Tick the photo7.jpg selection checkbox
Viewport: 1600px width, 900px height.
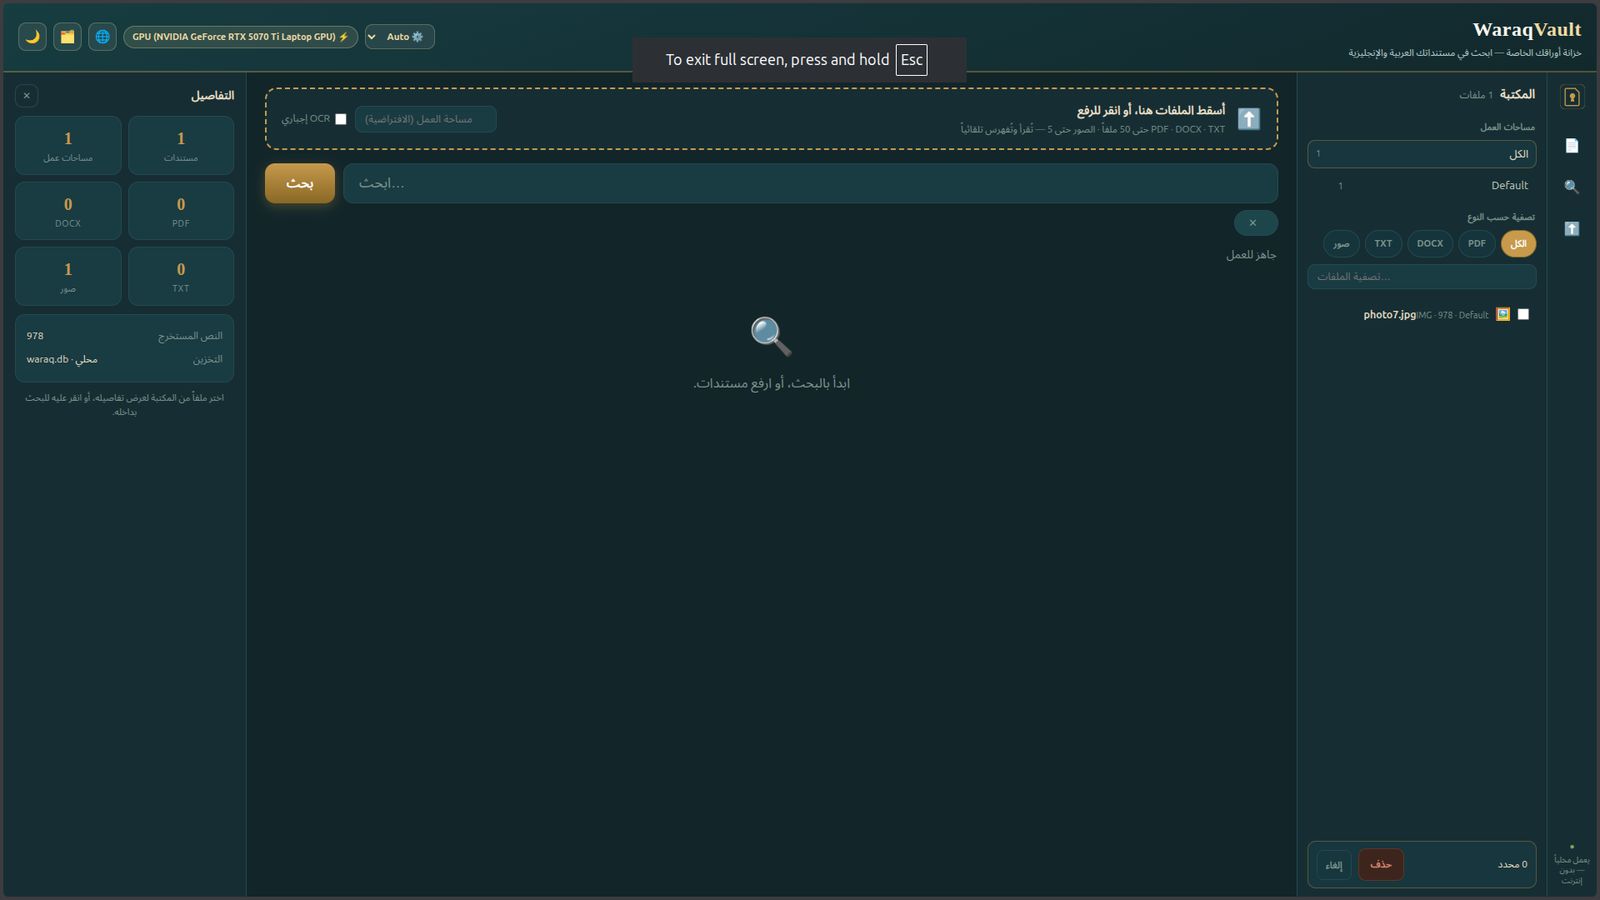tap(1523, 314)
